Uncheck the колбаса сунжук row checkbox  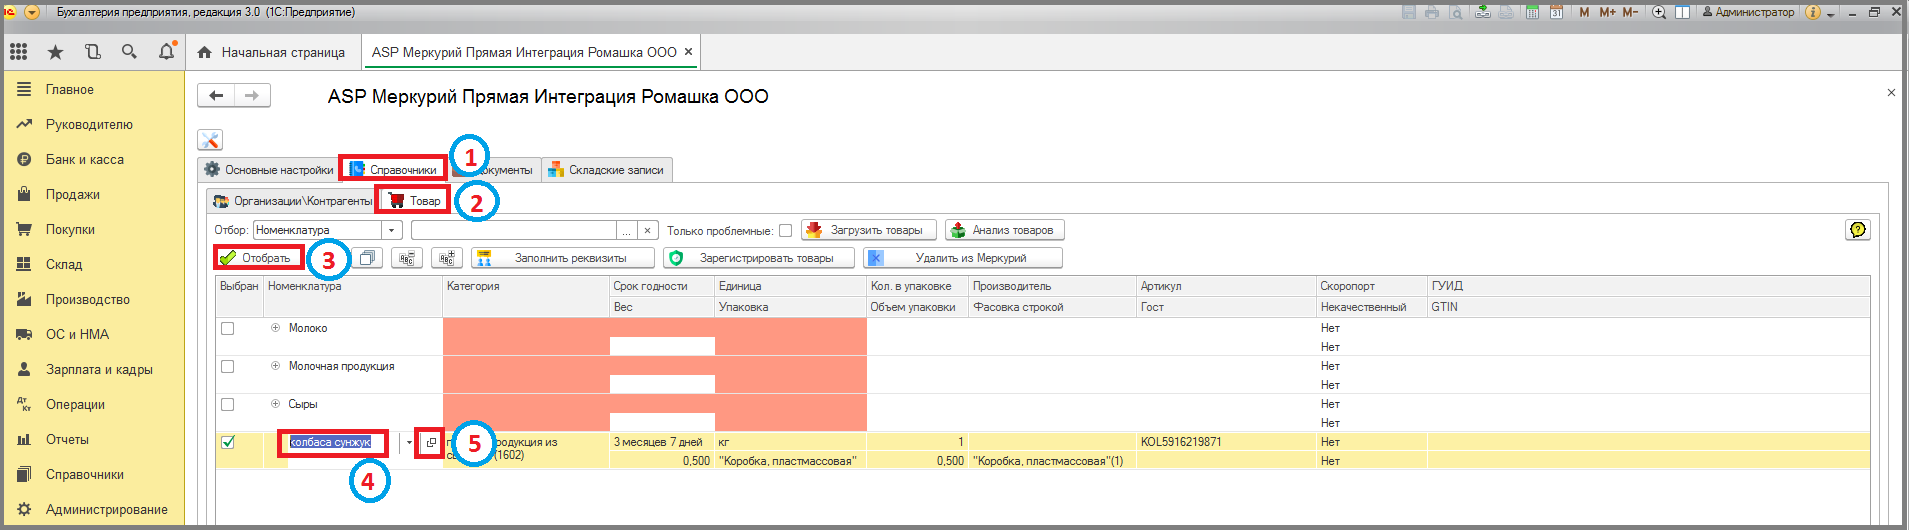click(227, 442)
